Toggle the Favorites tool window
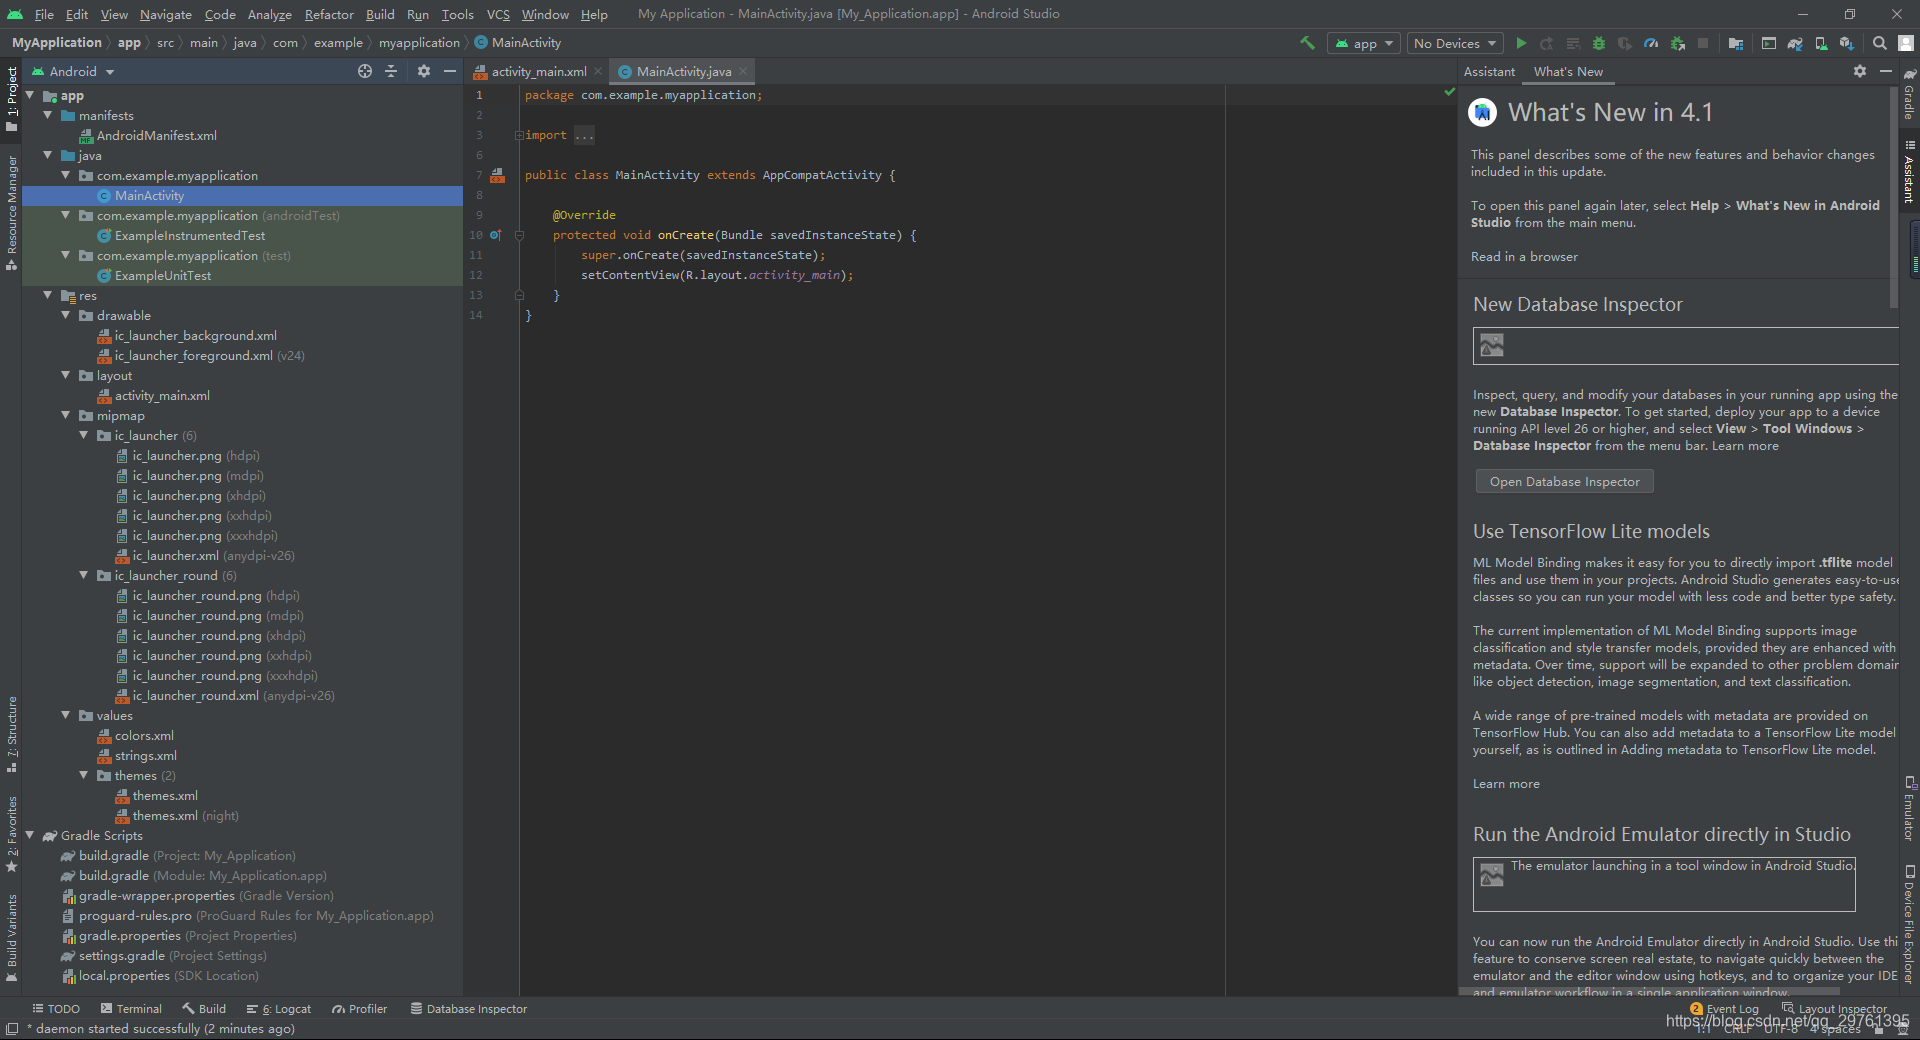 [x=11, y=834]
